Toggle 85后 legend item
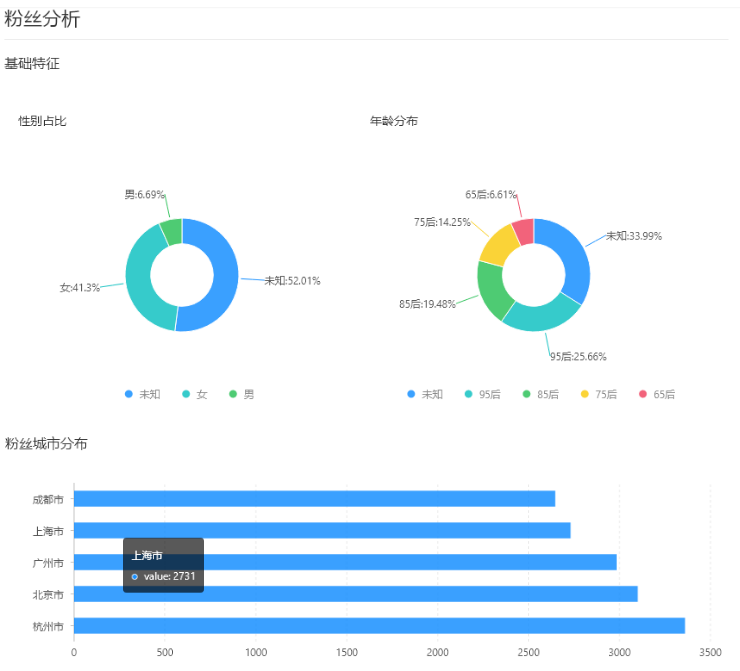The image size is (740, 671). point(540,394)
